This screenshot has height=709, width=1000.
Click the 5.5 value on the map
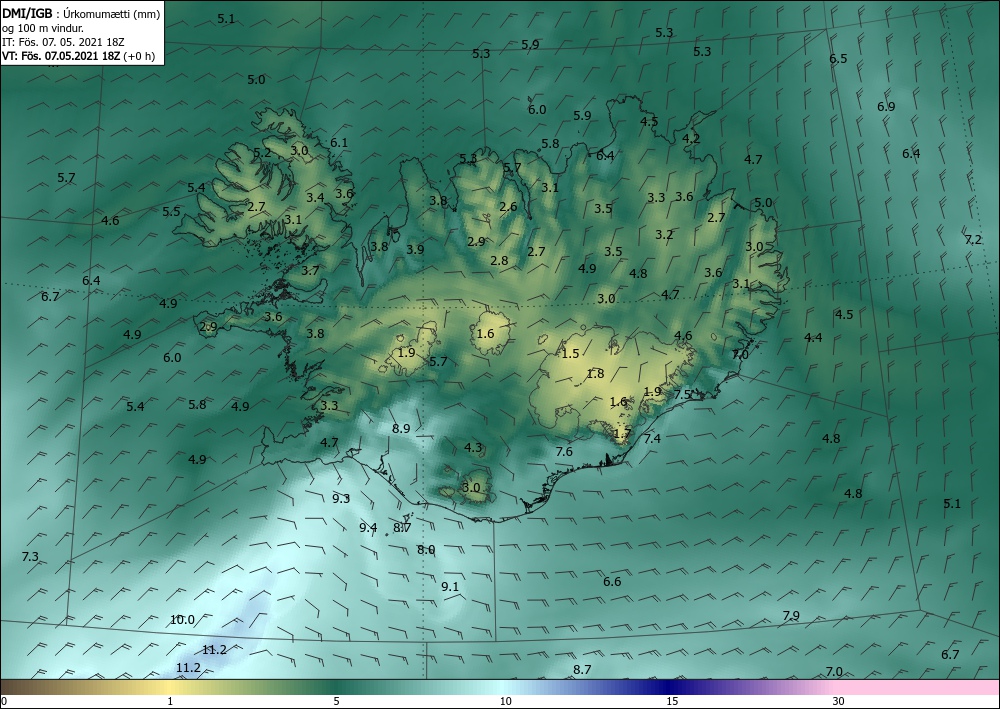tap(171, 212)
